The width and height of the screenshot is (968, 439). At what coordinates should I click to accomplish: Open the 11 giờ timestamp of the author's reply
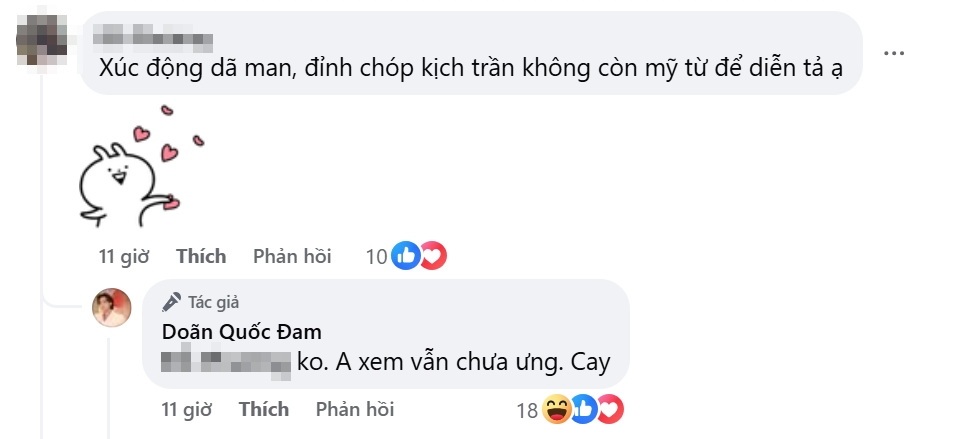(x=186, y=409)
